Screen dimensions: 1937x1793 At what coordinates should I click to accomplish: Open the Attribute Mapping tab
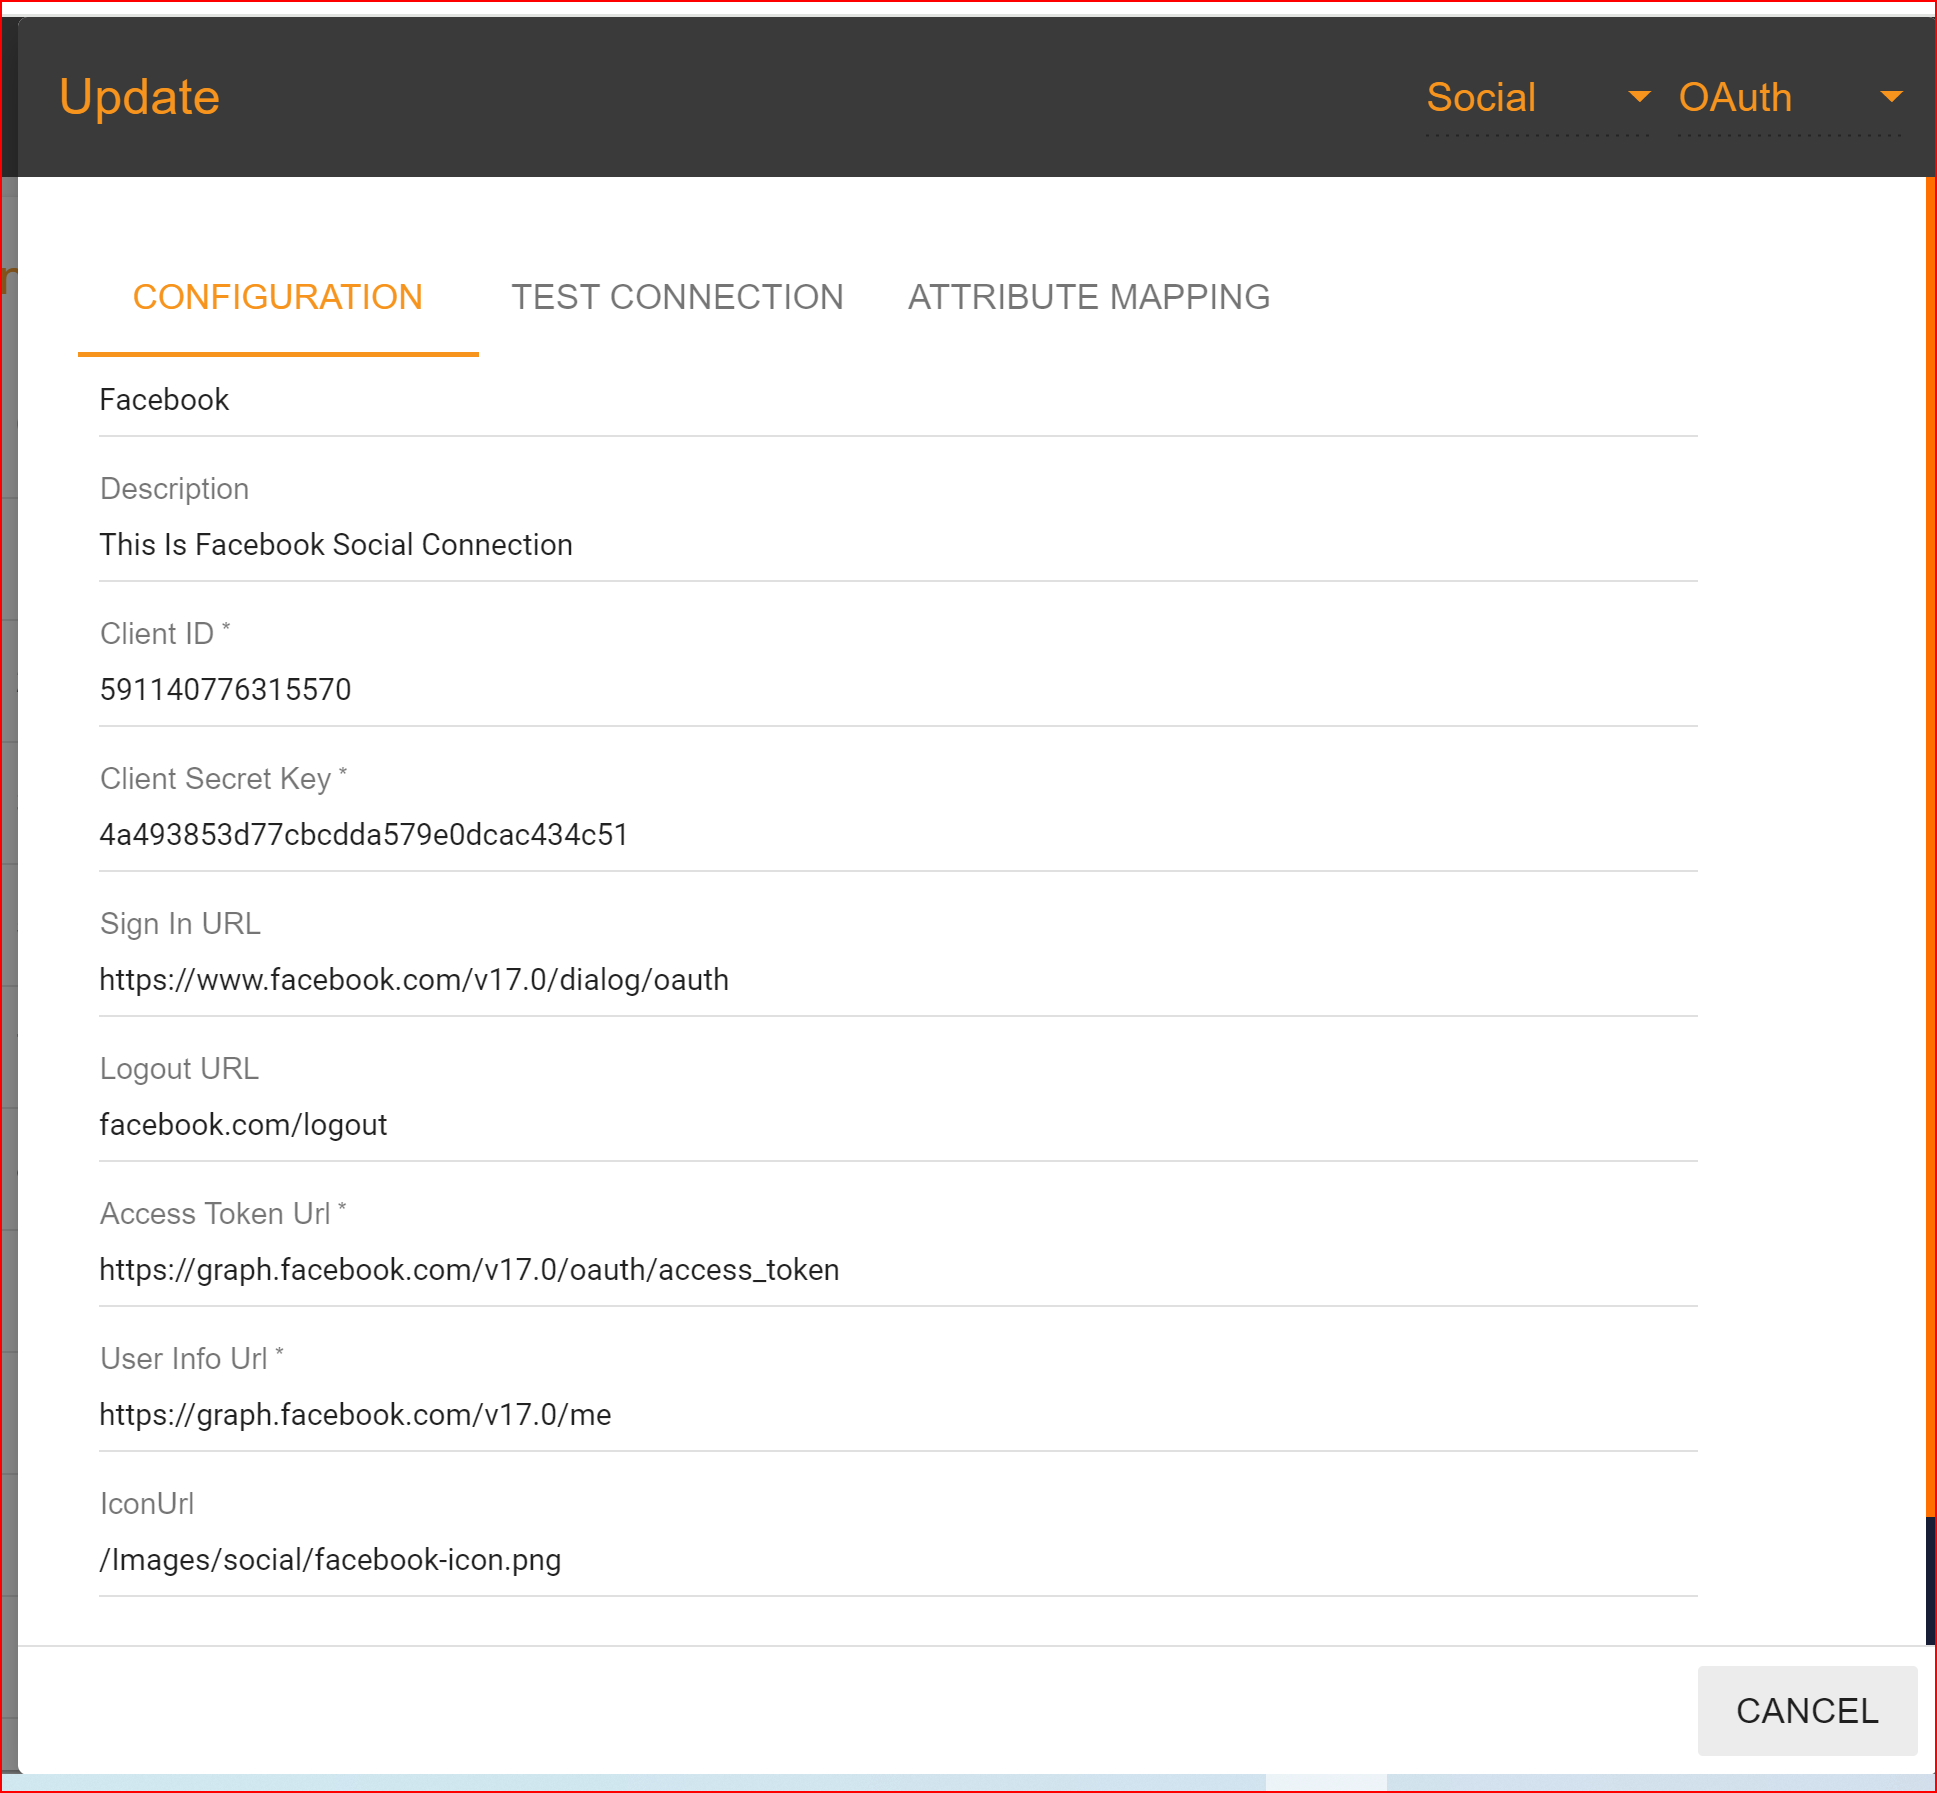(1089, 298)
